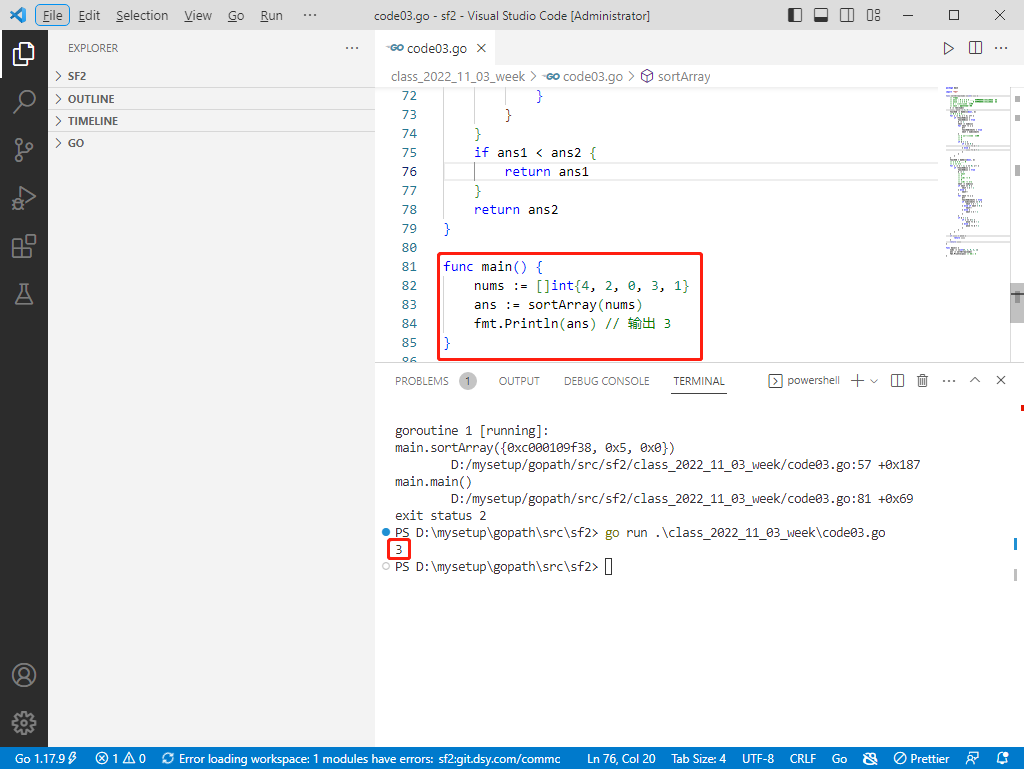1024x769 pixels.
Task: Open notifications bell in status bar
Action: pyautogui.click(x=1002, y=759)
